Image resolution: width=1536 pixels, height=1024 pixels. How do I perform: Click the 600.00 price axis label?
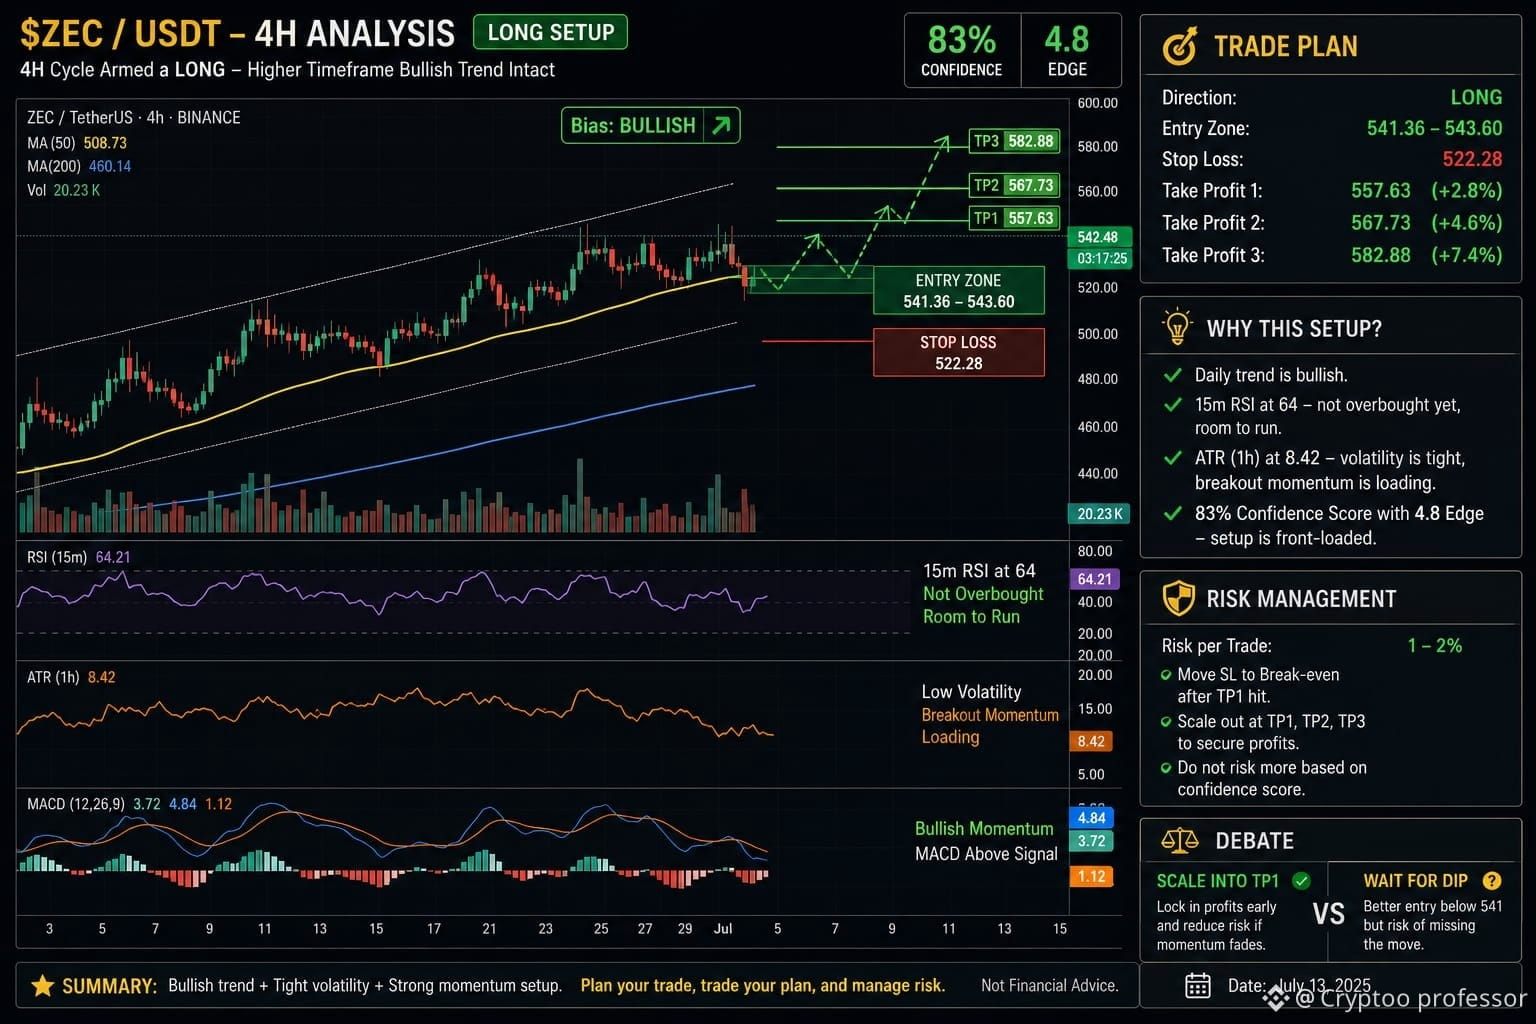[1098, 103]
